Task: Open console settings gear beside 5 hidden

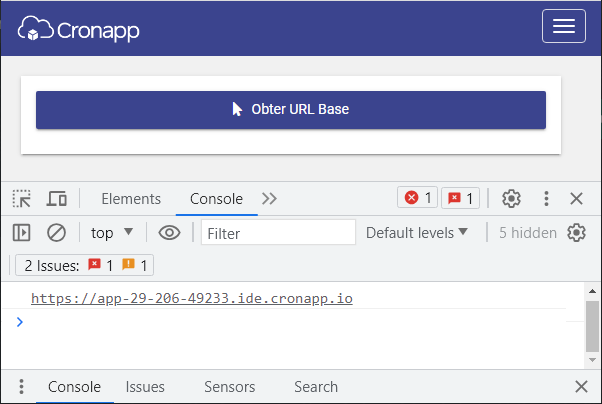Action: 577,233
